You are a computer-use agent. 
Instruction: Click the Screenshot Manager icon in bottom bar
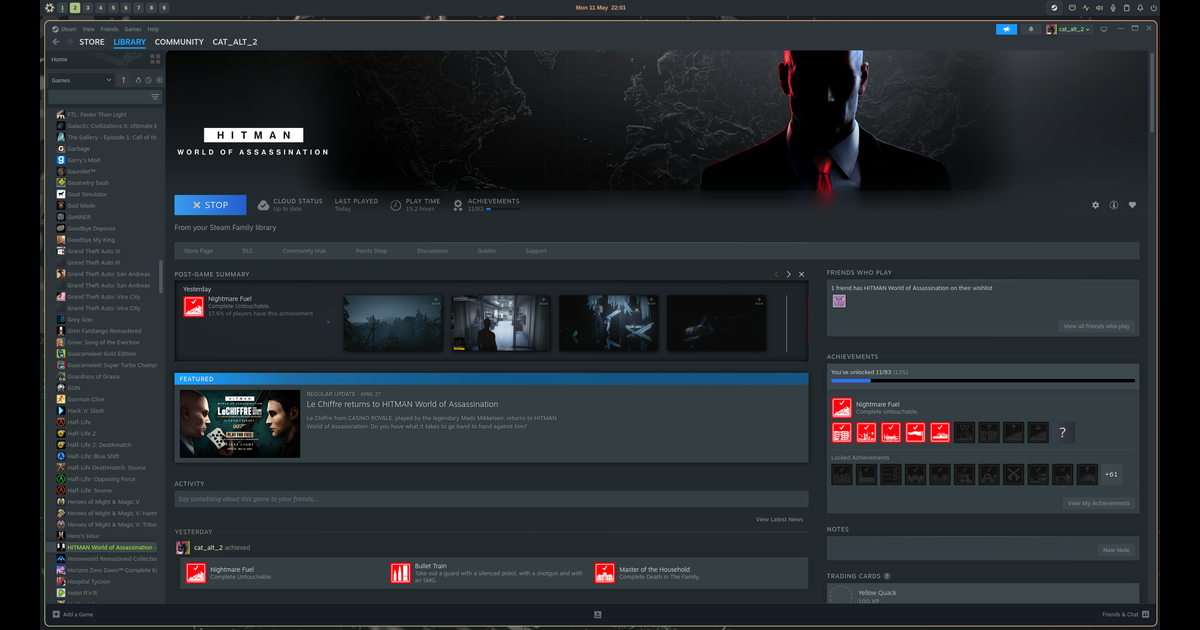coord(597,614)
